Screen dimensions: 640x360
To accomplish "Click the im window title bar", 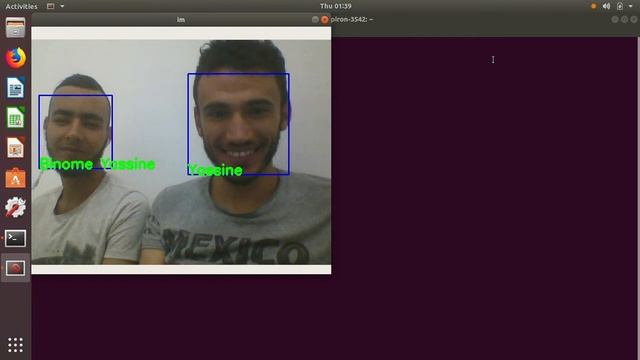I will 181,20.
